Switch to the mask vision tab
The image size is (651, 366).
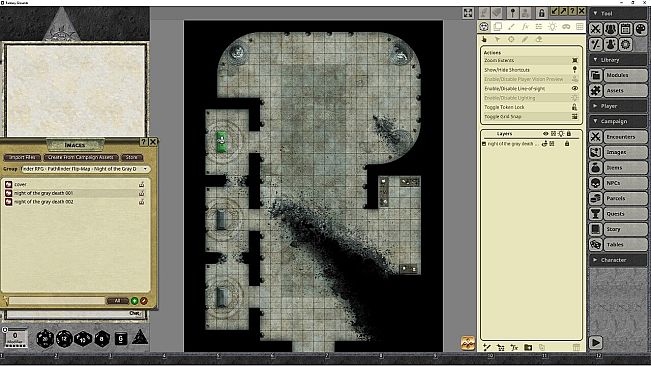point(566,27)
